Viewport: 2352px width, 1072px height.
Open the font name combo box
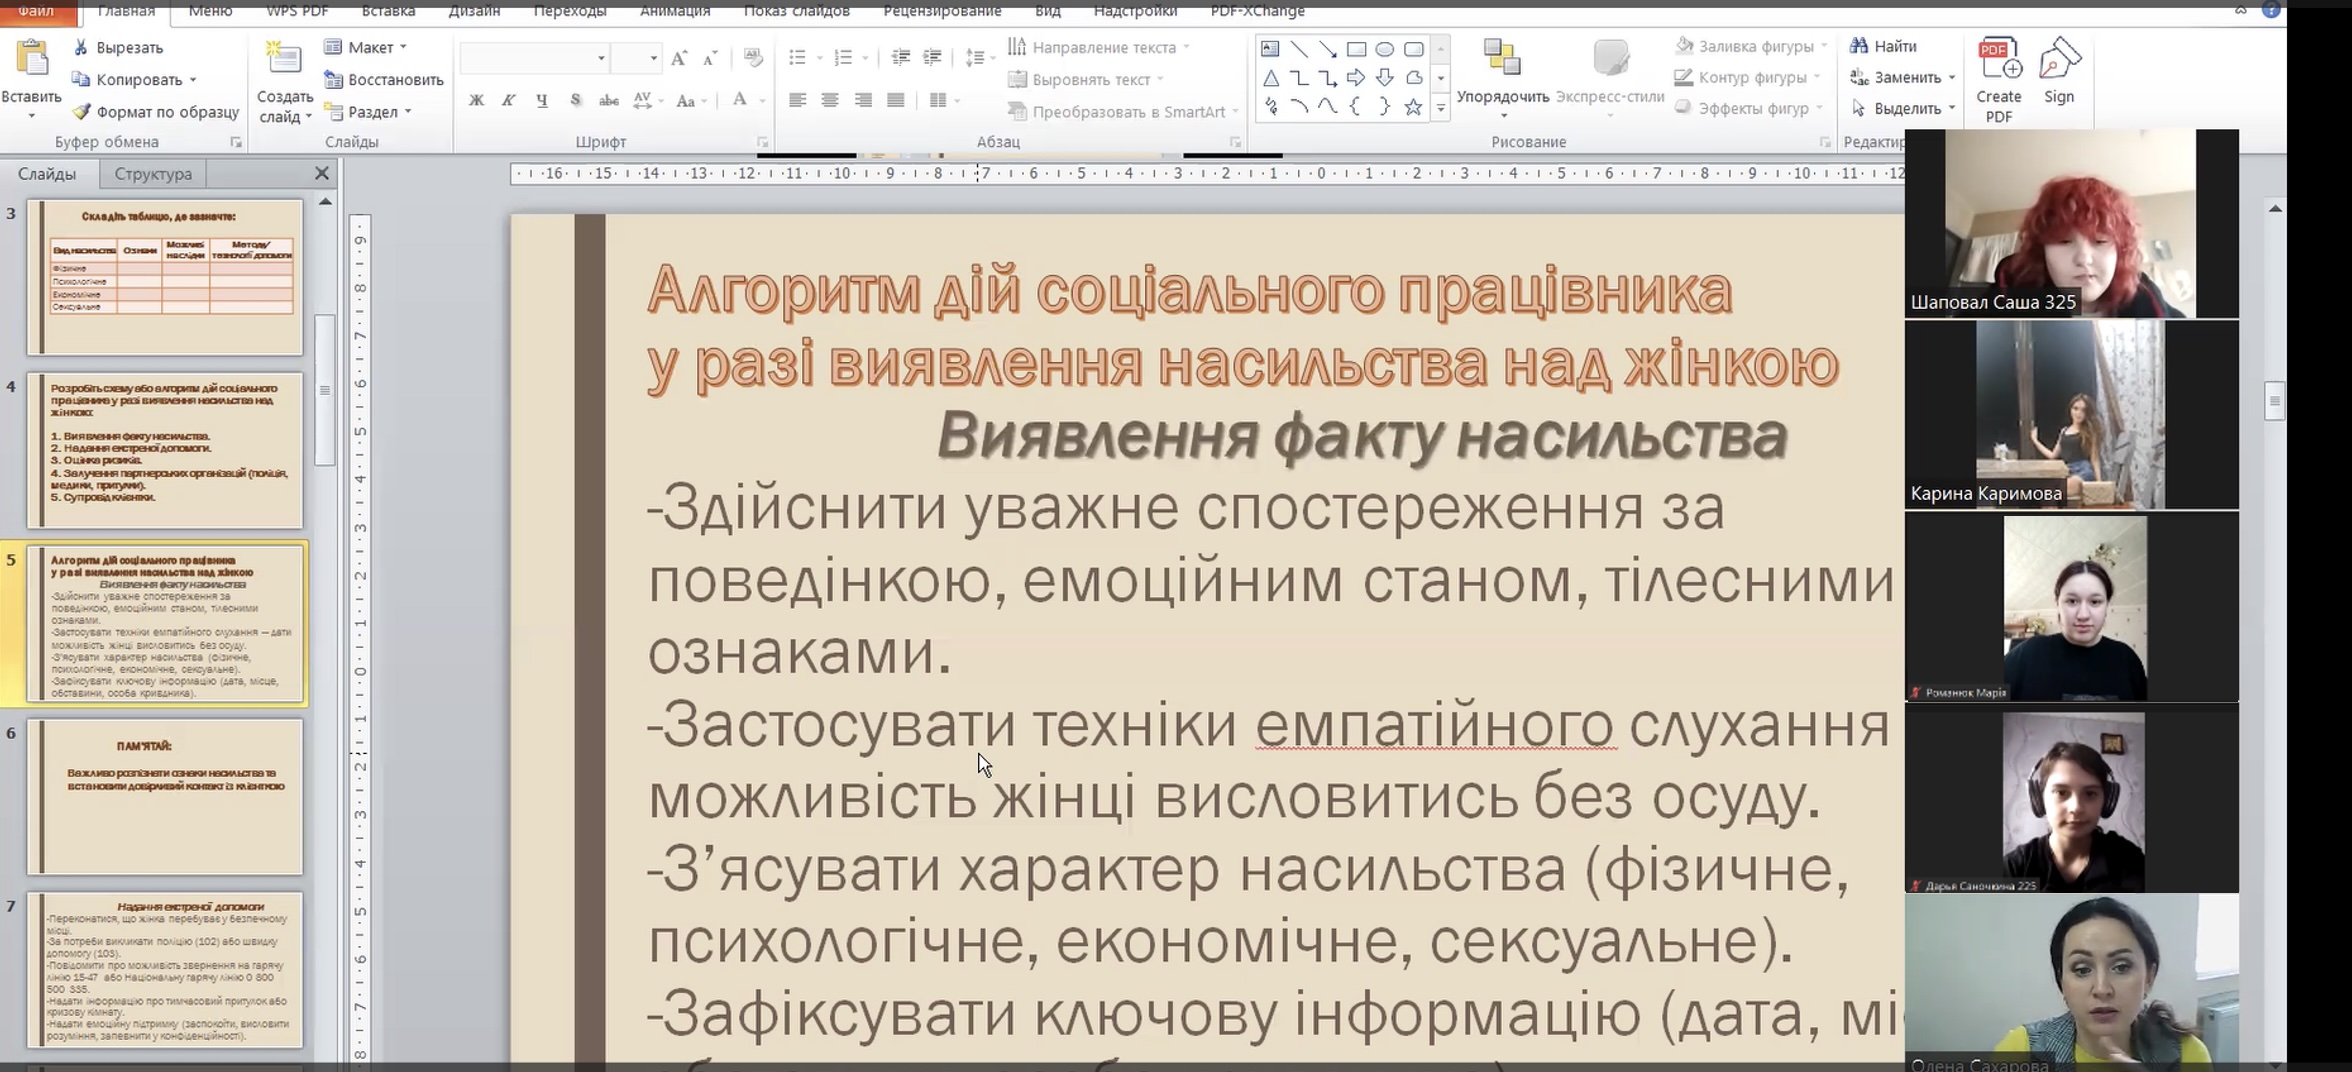[x=534, y=58]
